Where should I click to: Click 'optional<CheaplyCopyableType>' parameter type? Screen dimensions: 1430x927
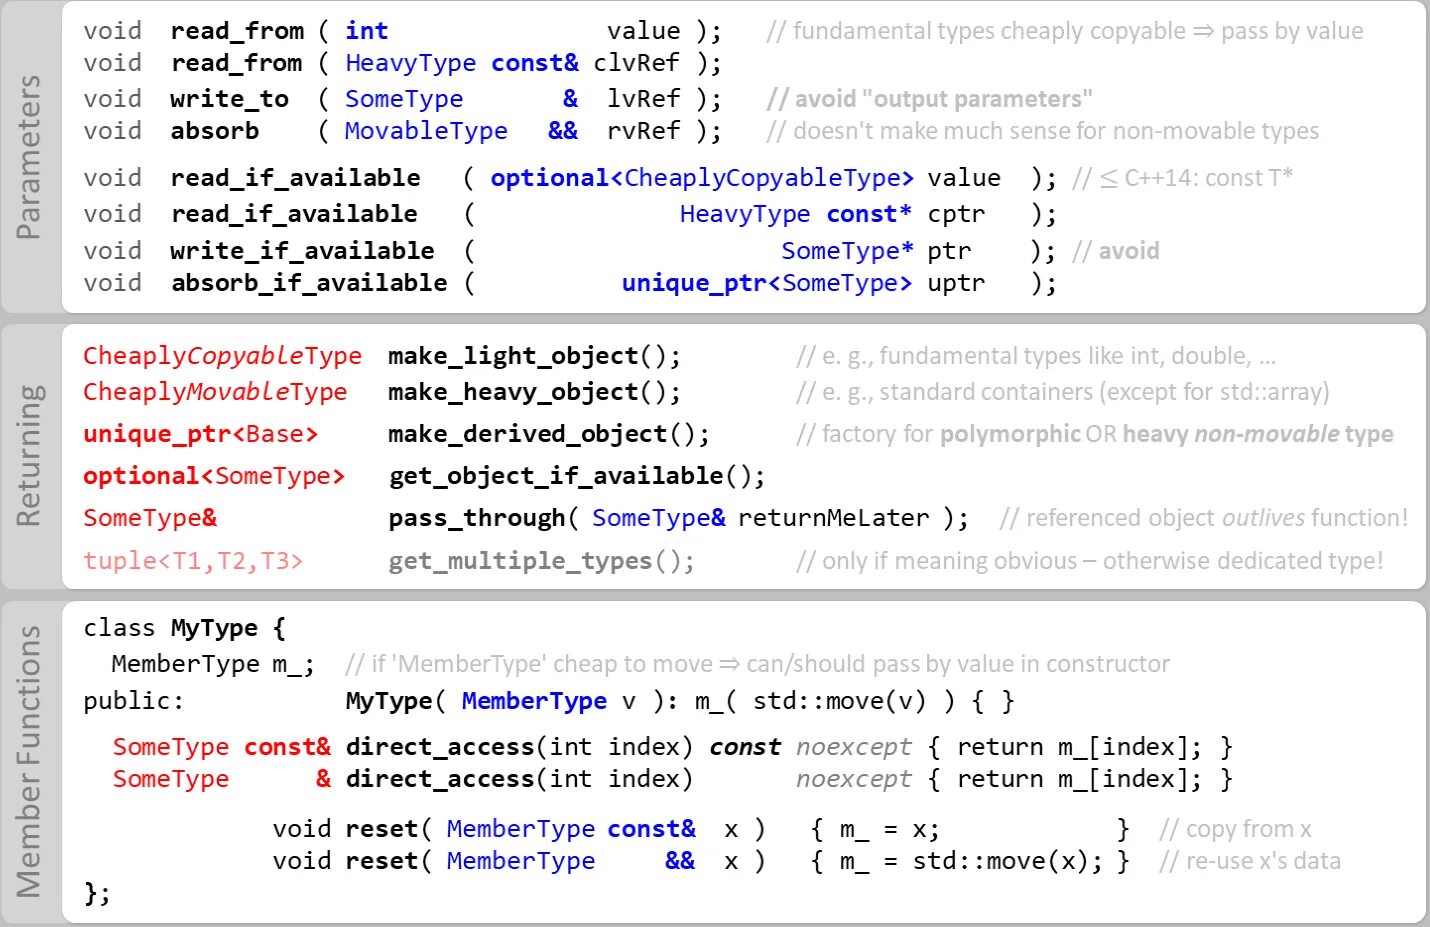(702, 178)
